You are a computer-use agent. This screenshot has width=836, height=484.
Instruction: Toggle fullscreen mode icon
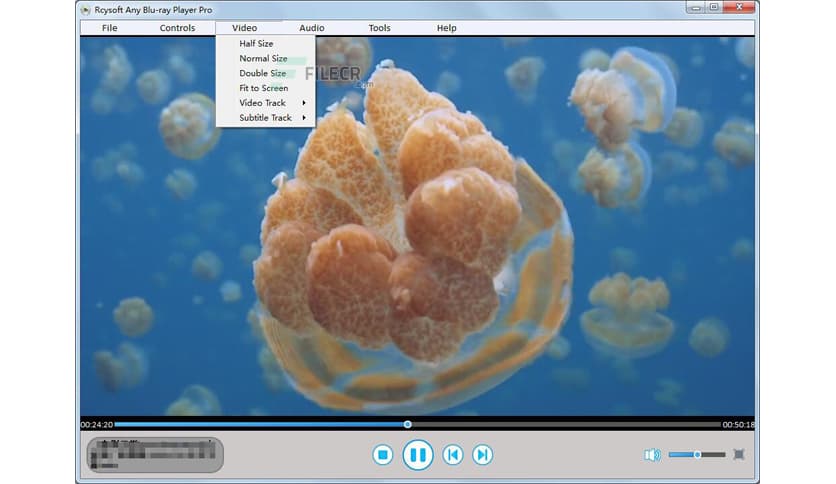[738, 454]
